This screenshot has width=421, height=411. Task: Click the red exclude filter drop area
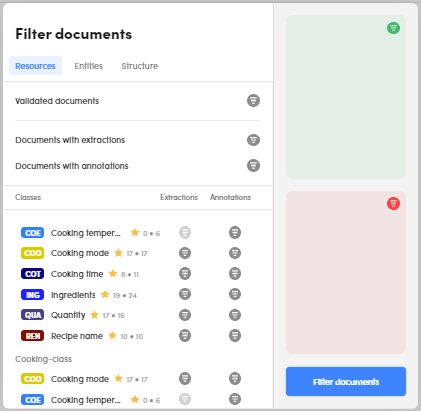click(x=346, y=272)
